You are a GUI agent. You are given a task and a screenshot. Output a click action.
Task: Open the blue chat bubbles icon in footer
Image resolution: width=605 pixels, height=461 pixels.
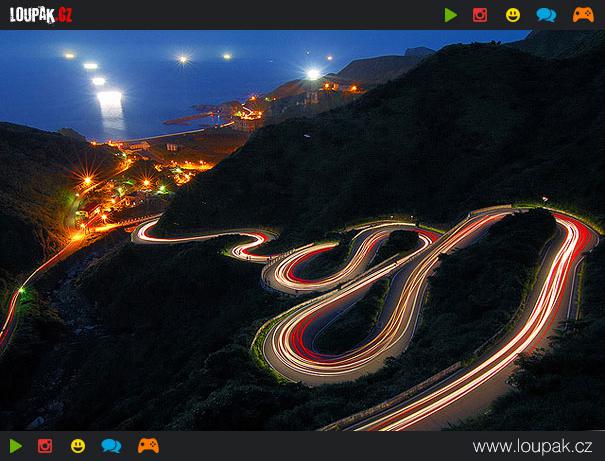[x=111, y=446]
